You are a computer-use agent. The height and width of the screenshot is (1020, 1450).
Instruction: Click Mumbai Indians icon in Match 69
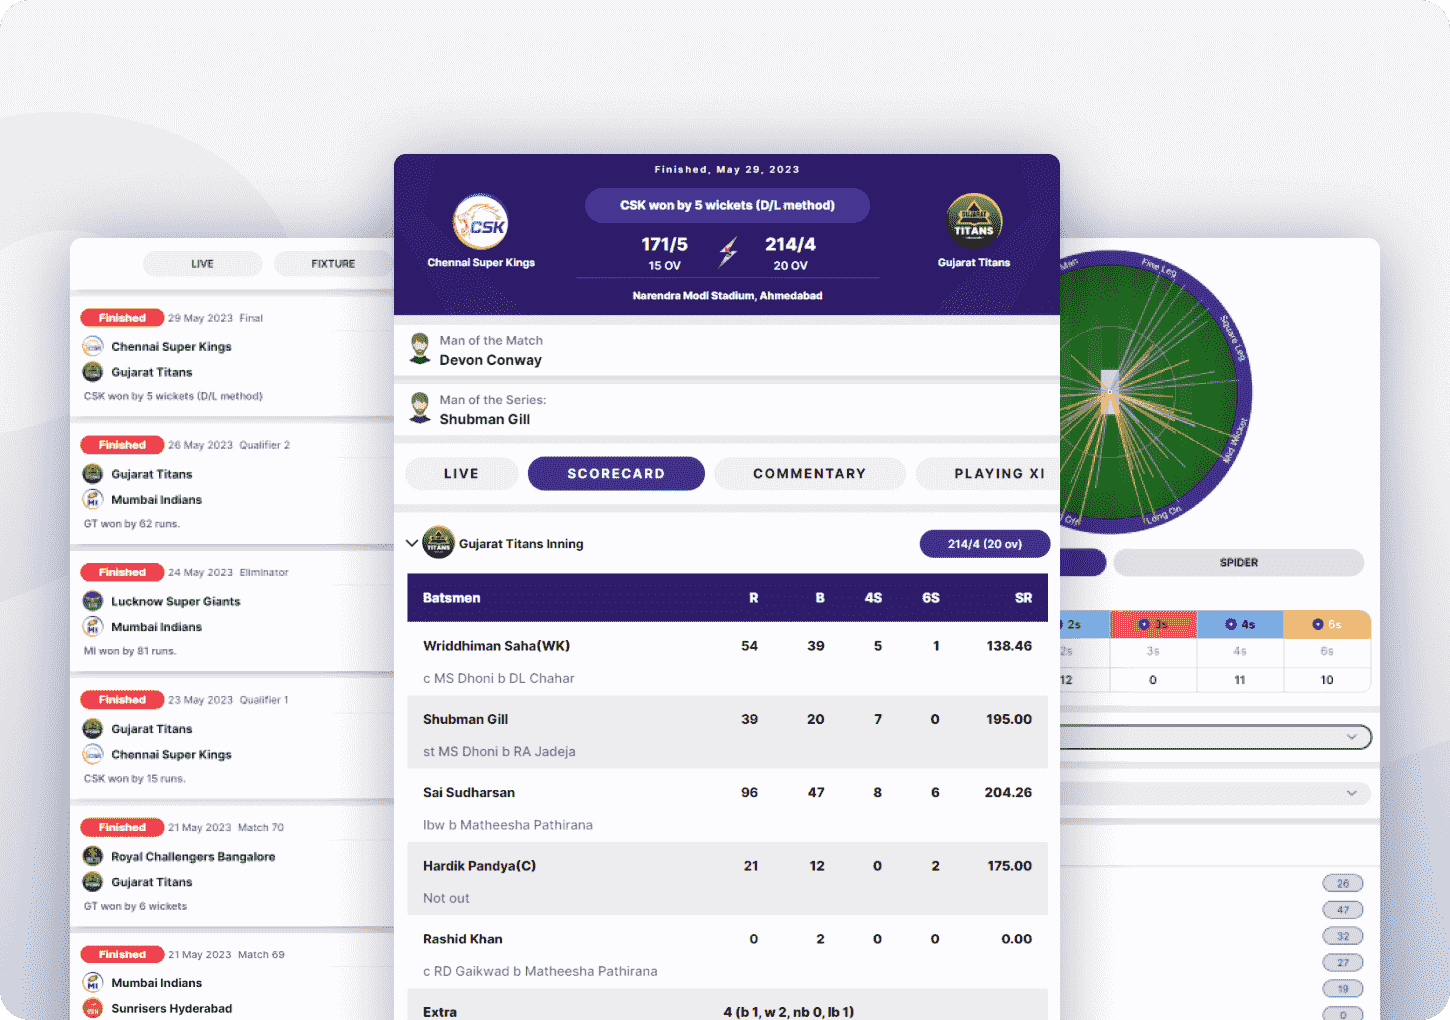click(93, 983)
